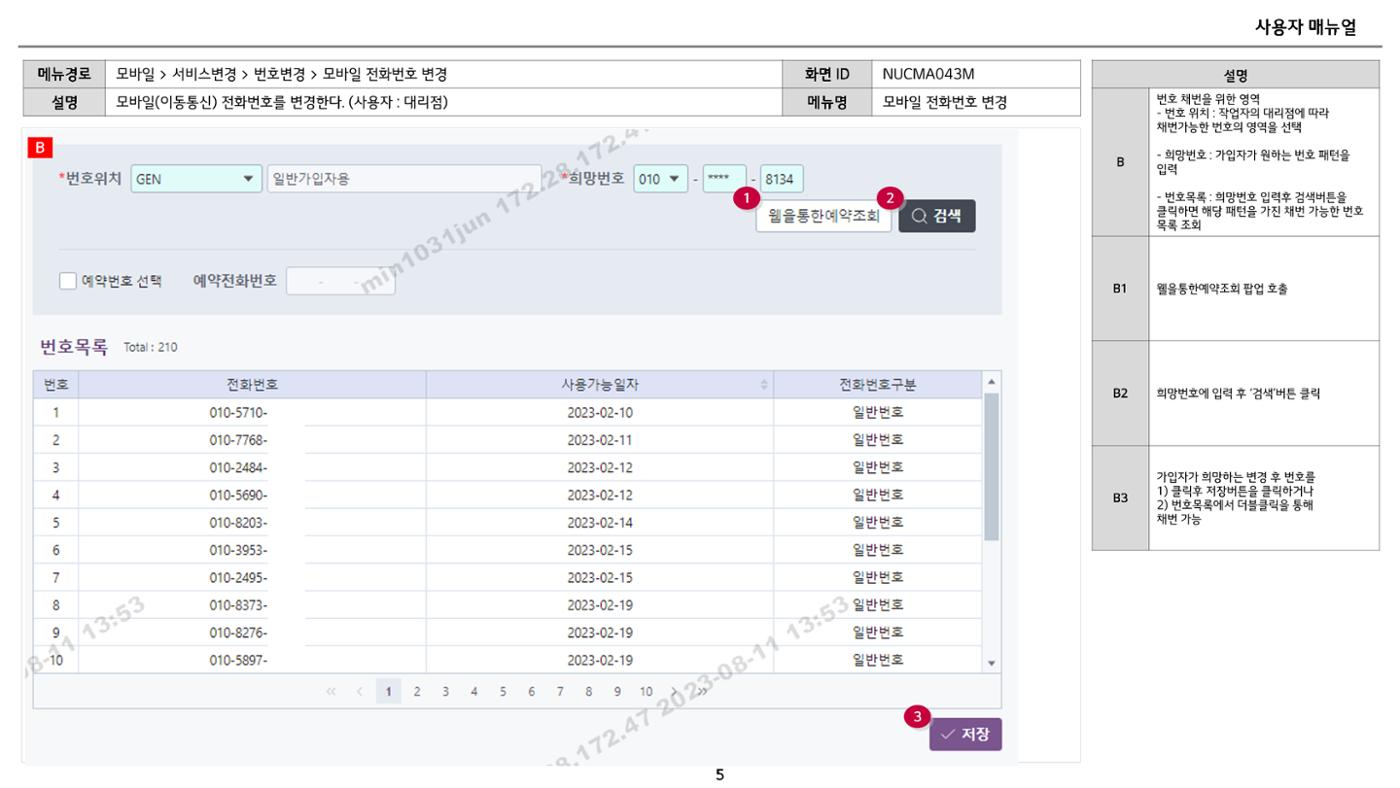
Task: Click the 검색 search button
Action: click(x=936, y=216)
